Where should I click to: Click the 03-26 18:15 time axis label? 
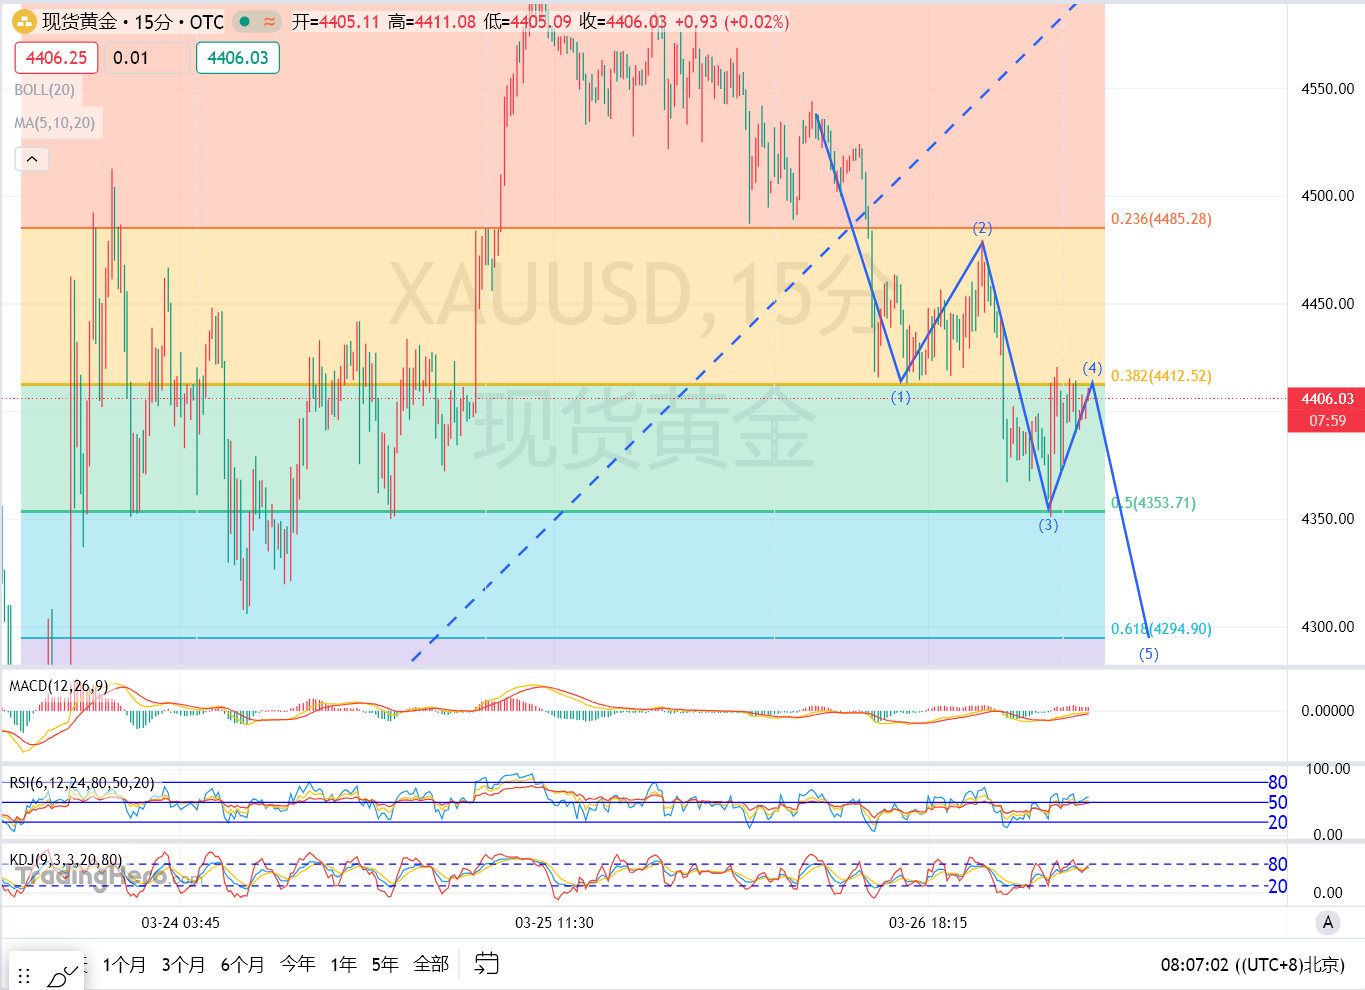click(928, 923)
